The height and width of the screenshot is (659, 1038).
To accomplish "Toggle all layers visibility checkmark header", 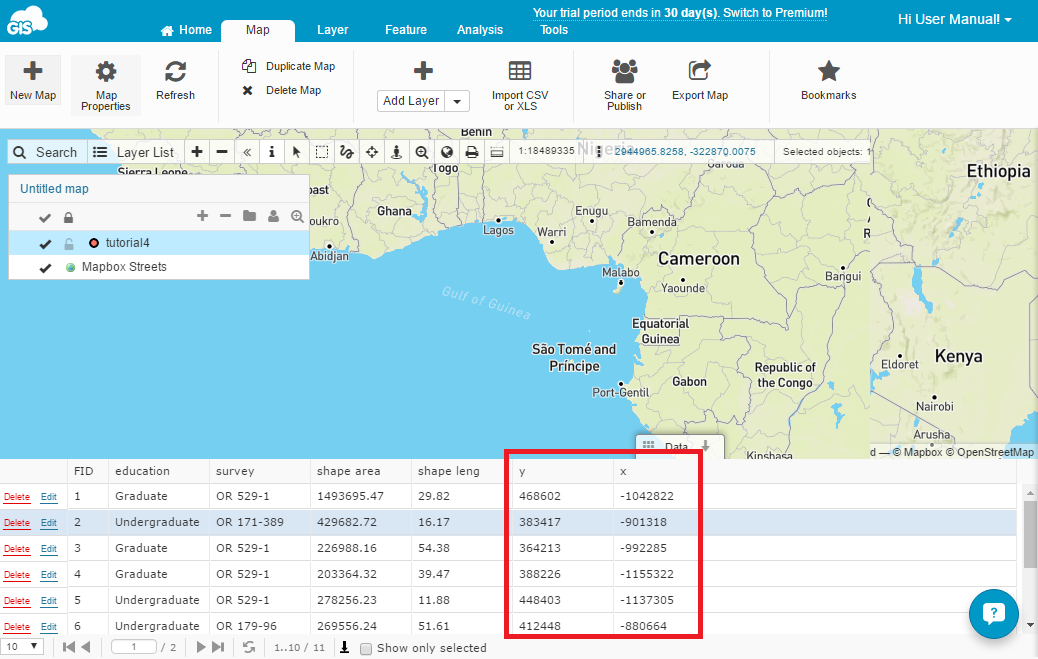I will 45,217.
